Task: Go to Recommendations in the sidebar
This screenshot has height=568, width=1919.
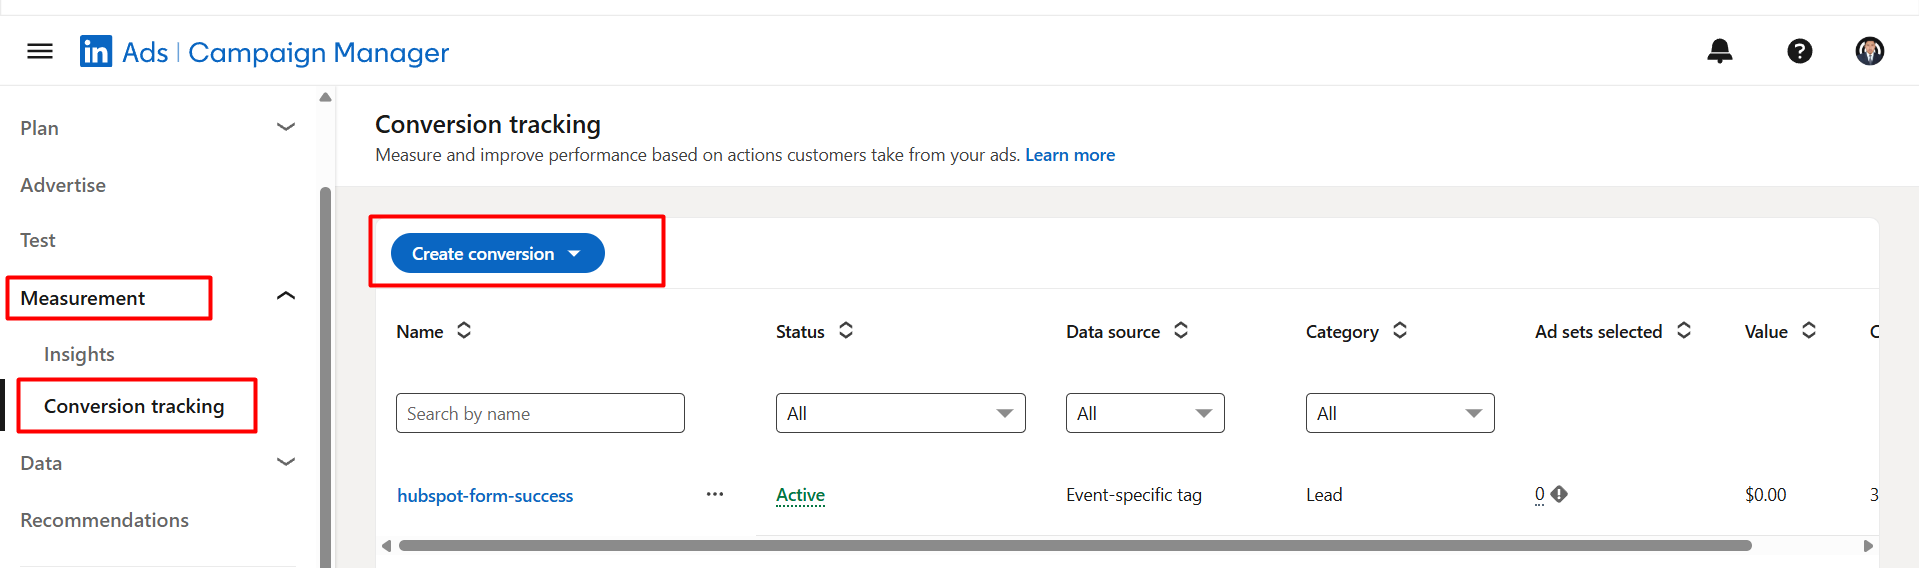Action: 104,520
